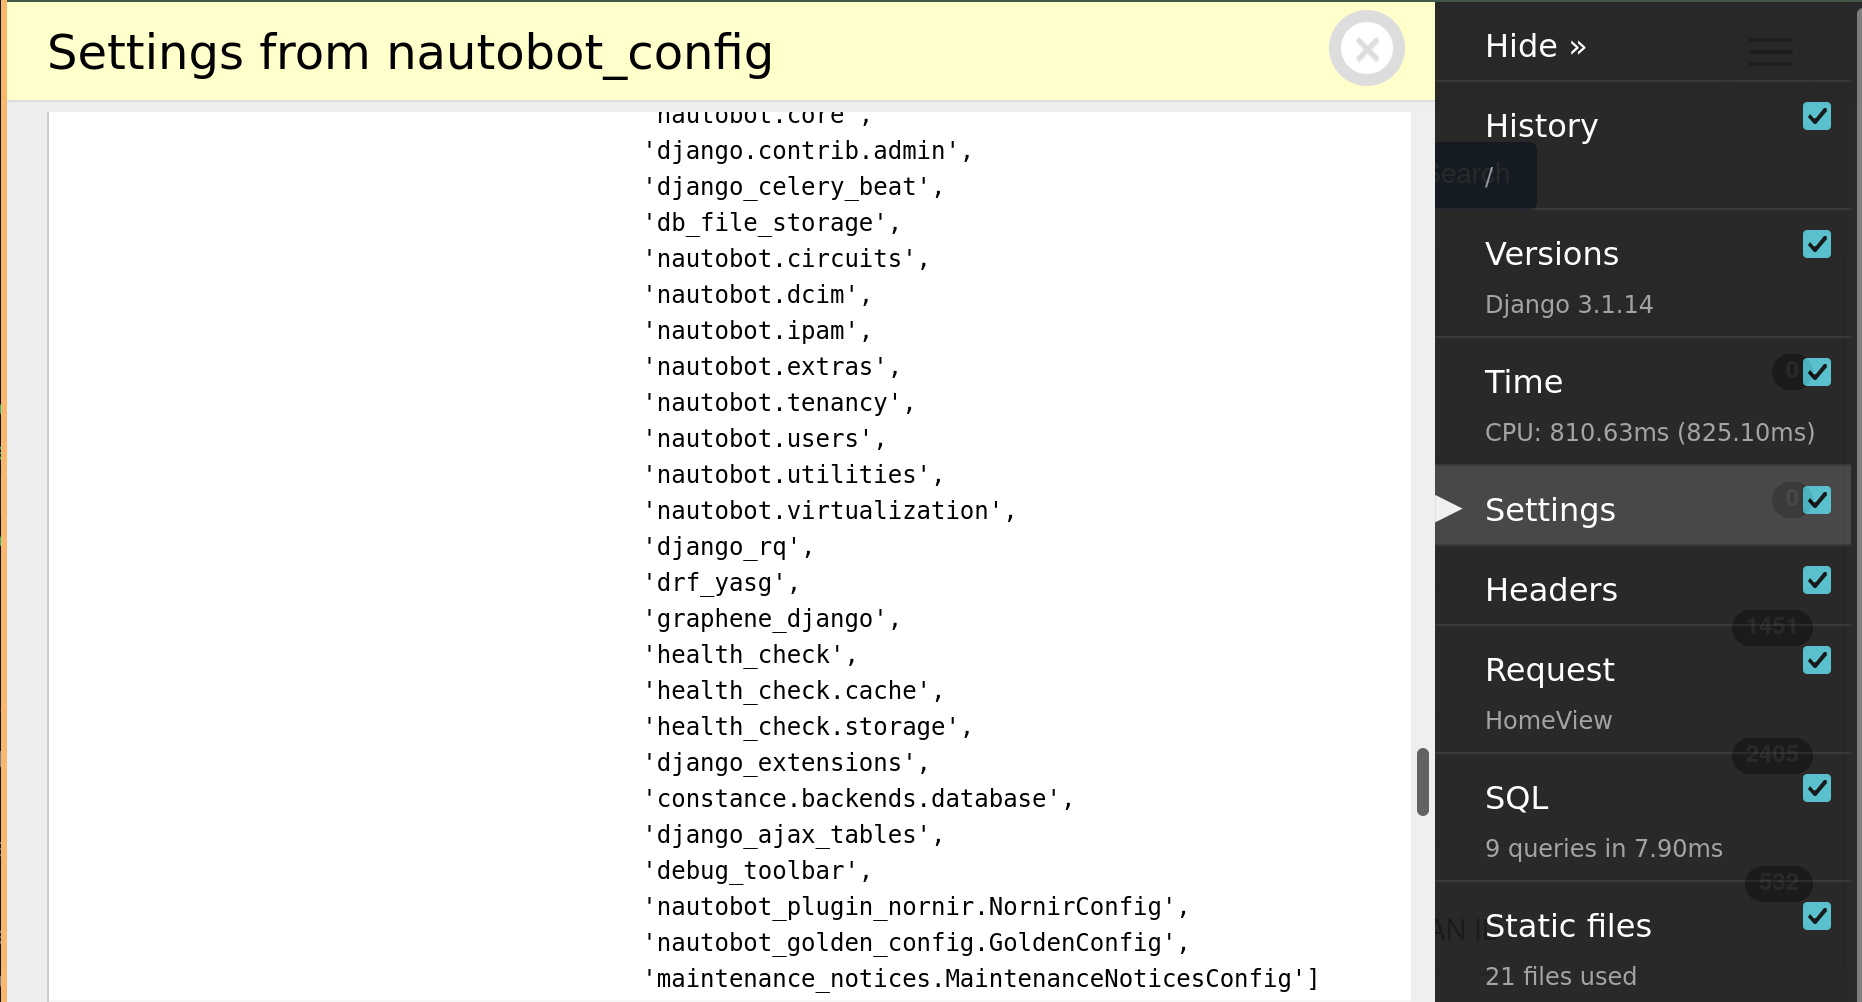Uncheck the History panel checkbox
Screen dimensions: 1862x1002
1817,117
